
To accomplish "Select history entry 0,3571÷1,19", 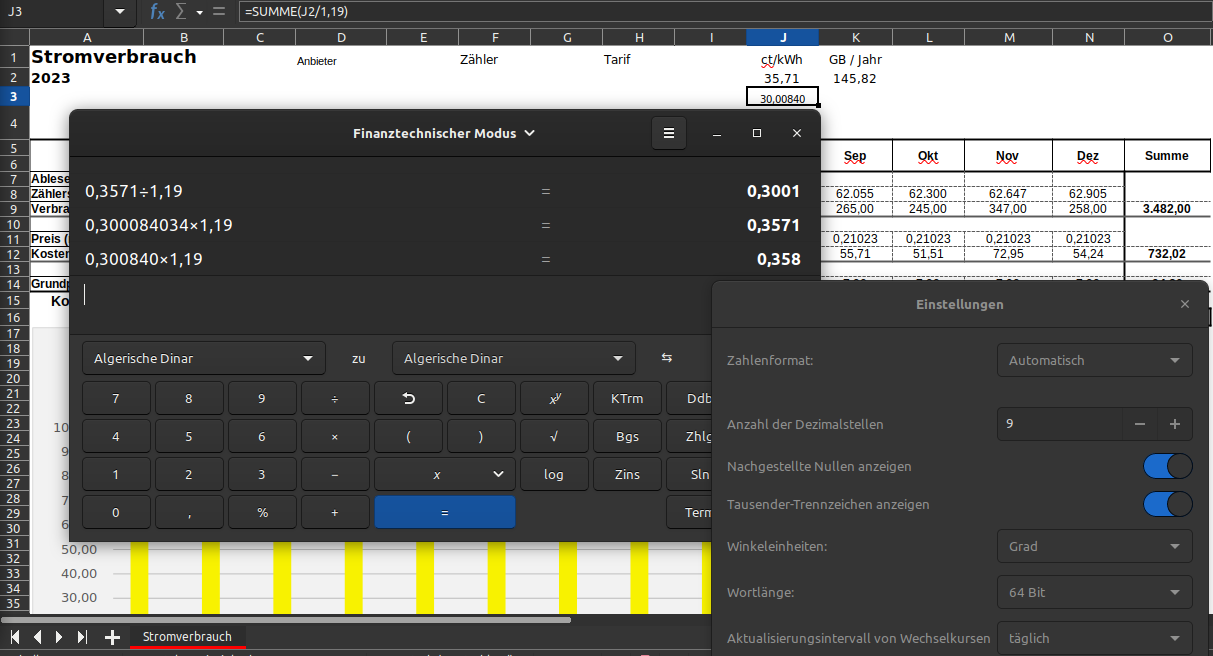I will click(134, 191).
